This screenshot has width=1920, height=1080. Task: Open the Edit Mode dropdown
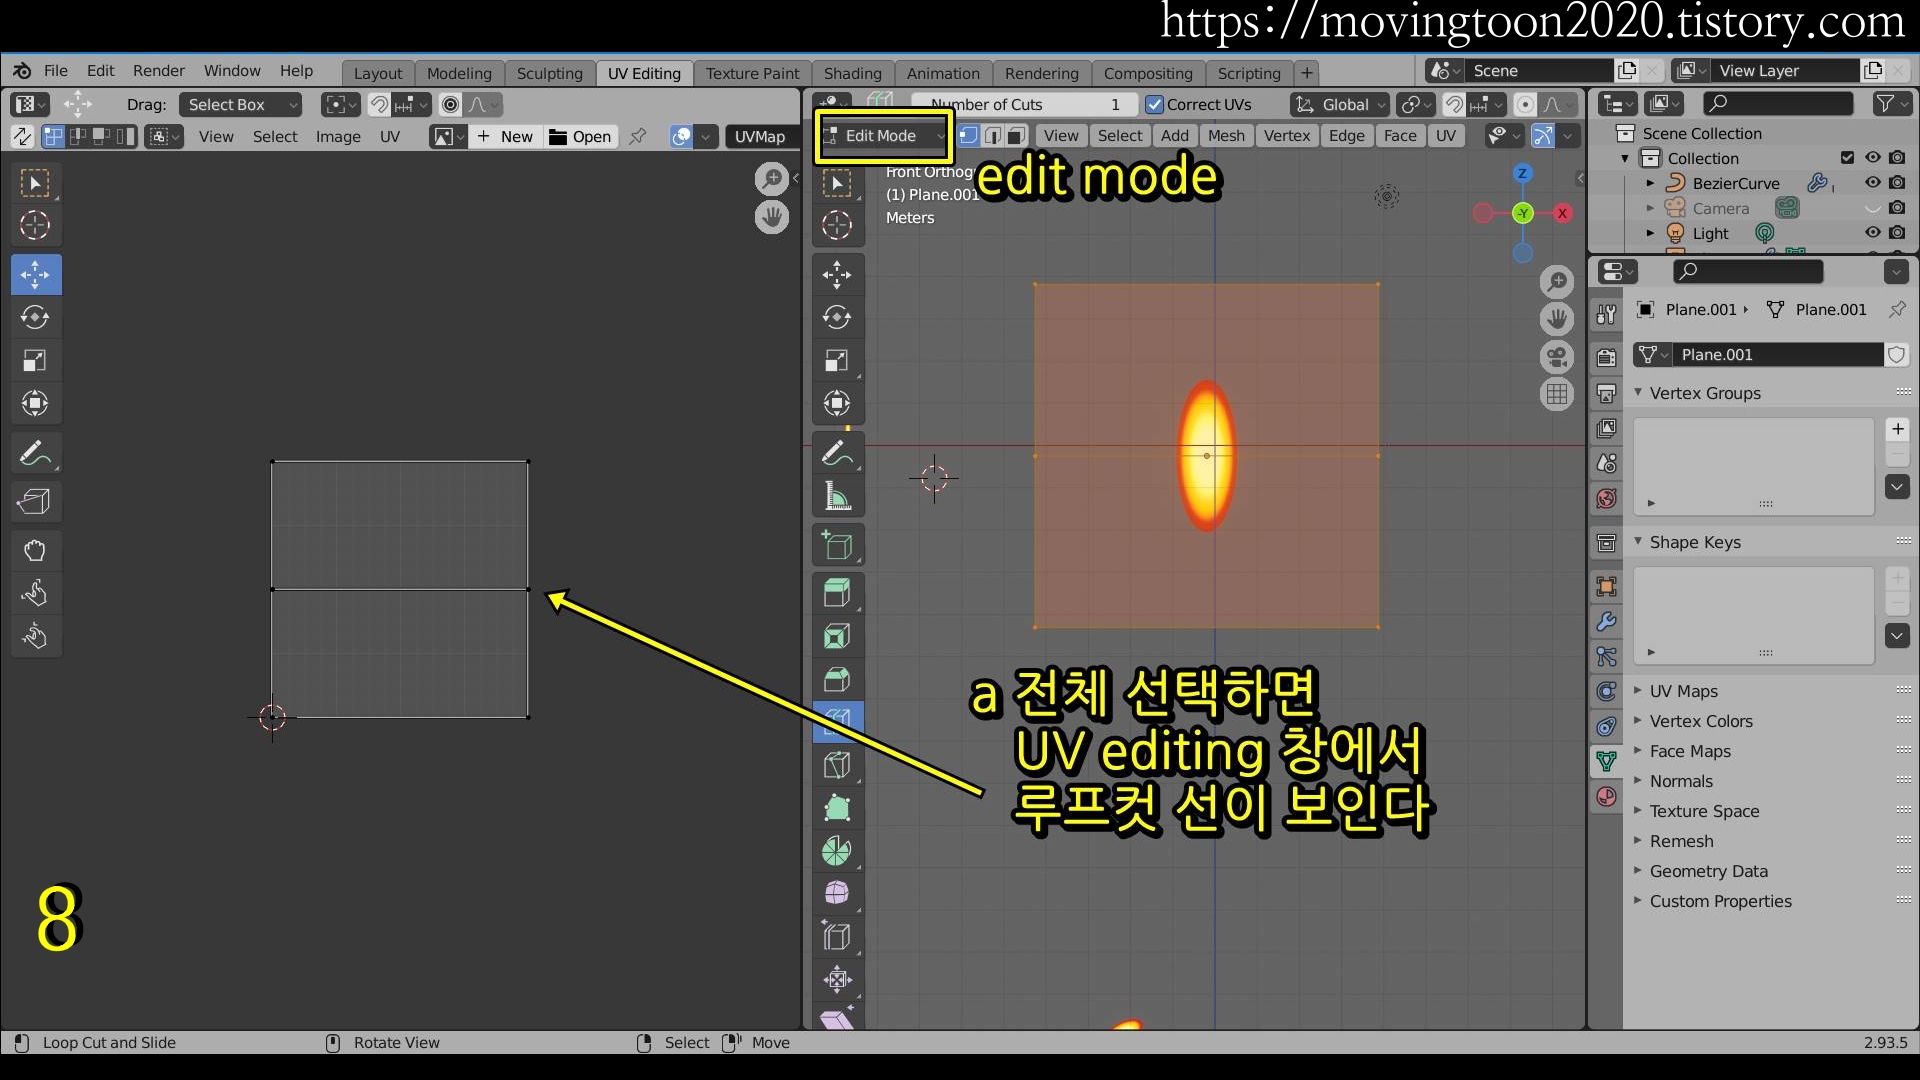[883, 136]
